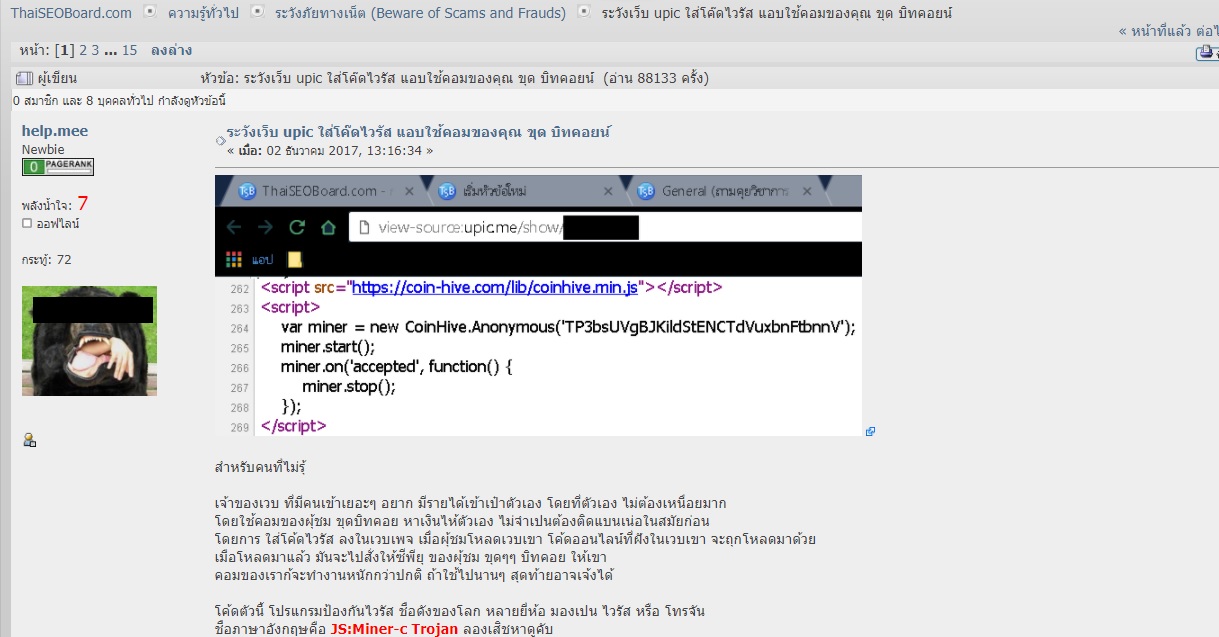Image resolution: width=1219 pixels, height=637 pixels.
Task: Open the post subject link beside the date
Action: tap(418, 132)
